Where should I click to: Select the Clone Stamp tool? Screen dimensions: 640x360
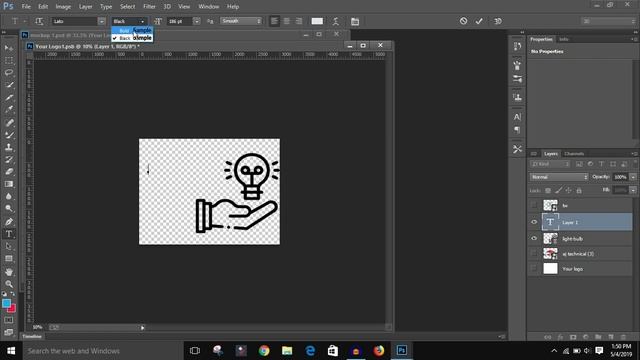coord(9,147)
